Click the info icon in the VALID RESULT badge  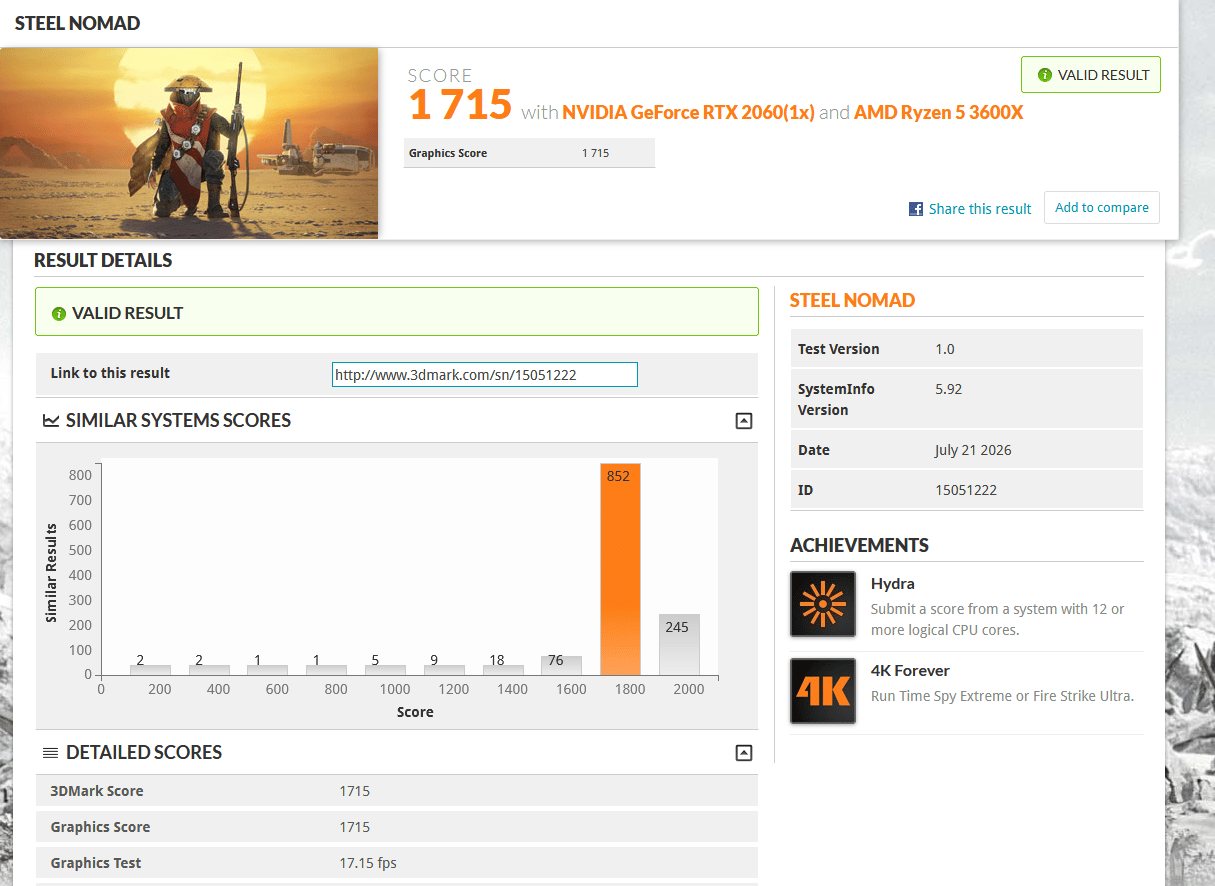pos(1045,75)
